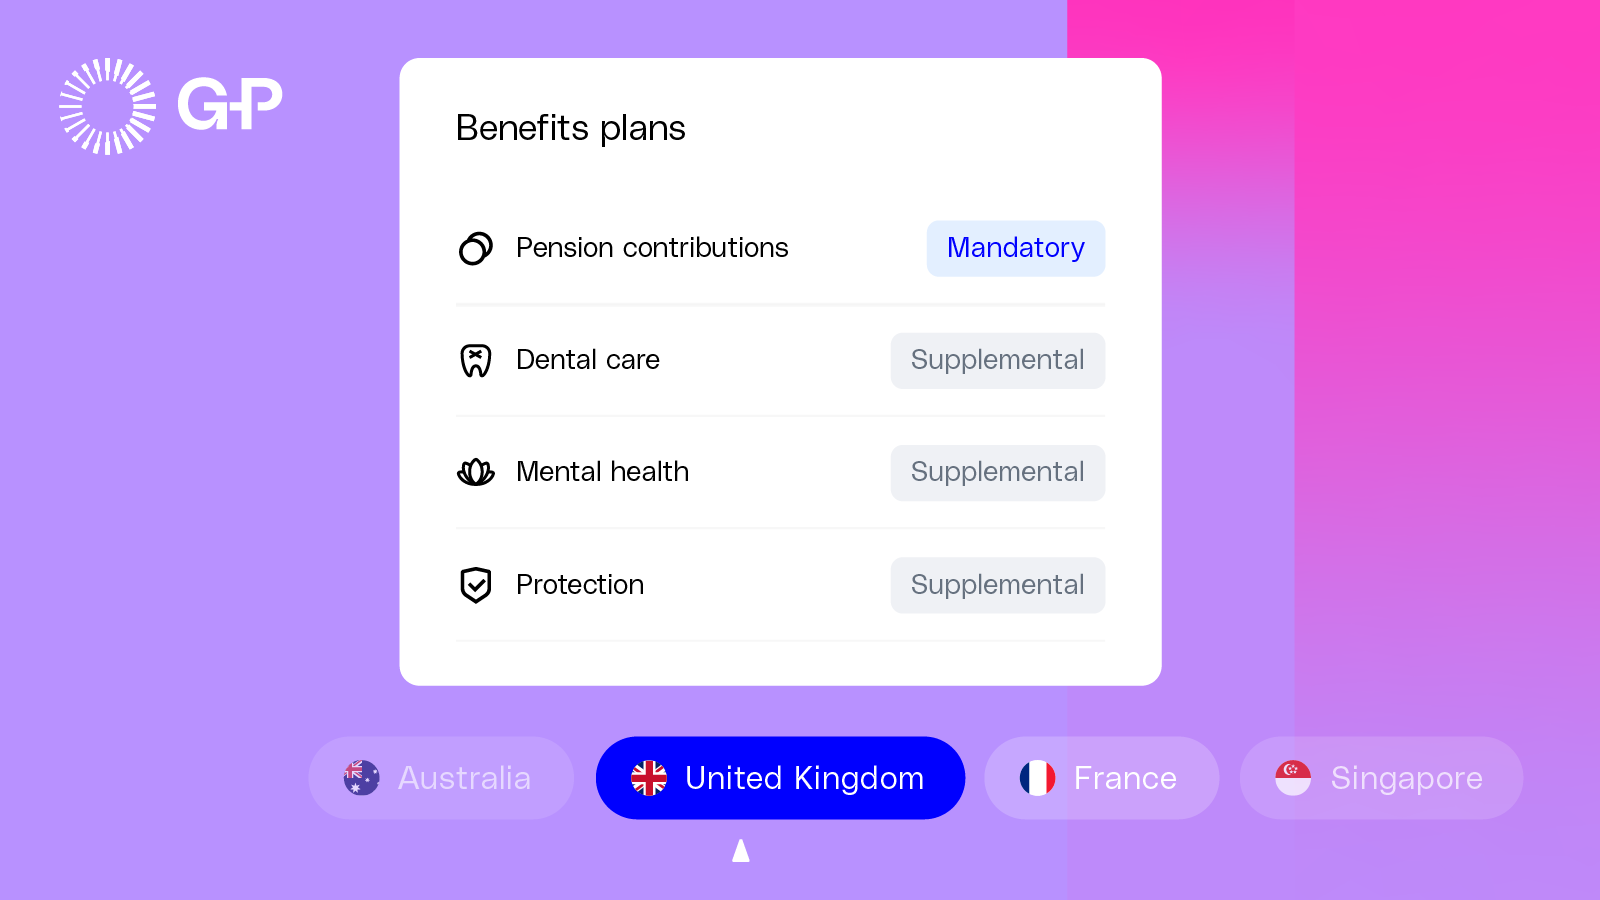This screenshot has width=1600, height=900.
Task: Click the Supplemental badge for Mental health
Action: [x=997, y=472]
